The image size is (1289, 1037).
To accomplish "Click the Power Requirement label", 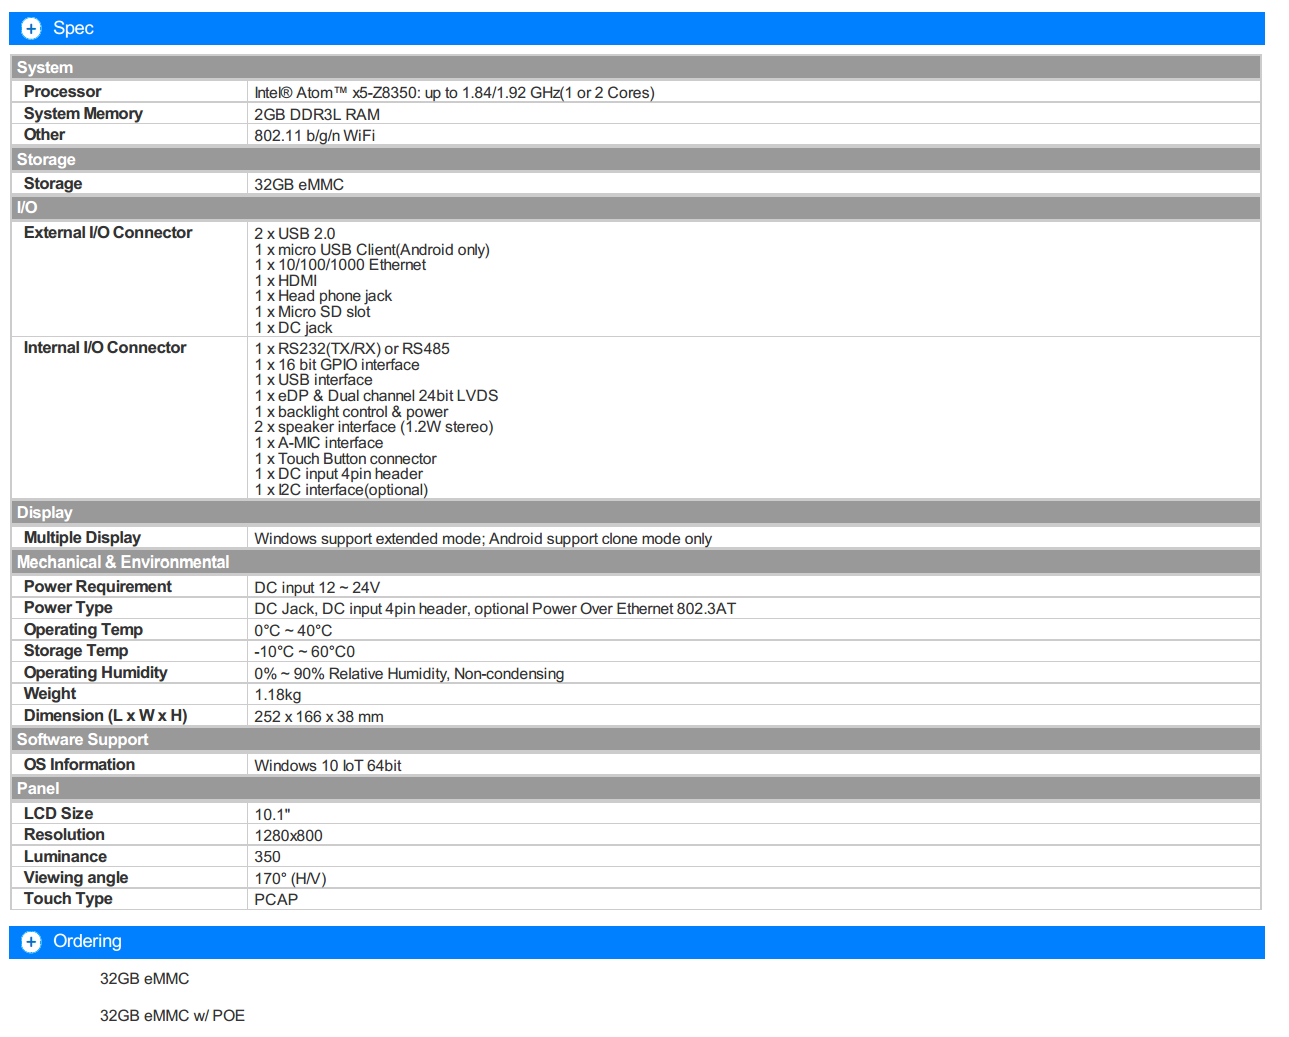I will pos(98,587).
